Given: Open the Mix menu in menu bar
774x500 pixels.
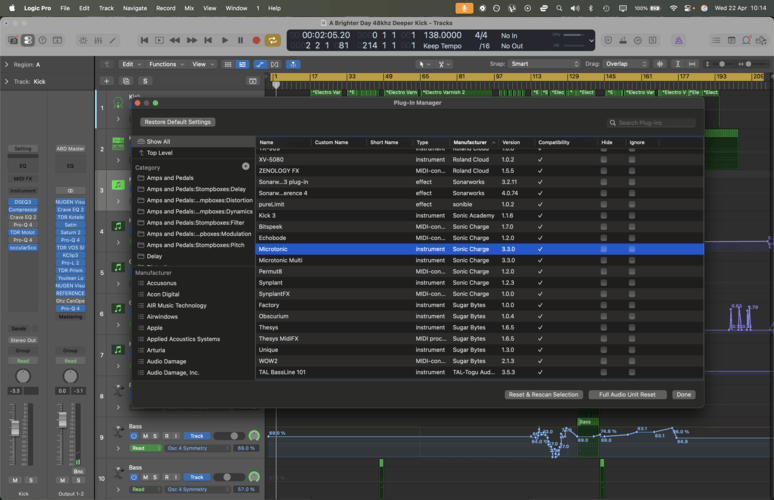Looking at the screenshot, I should tap(189, 8).
